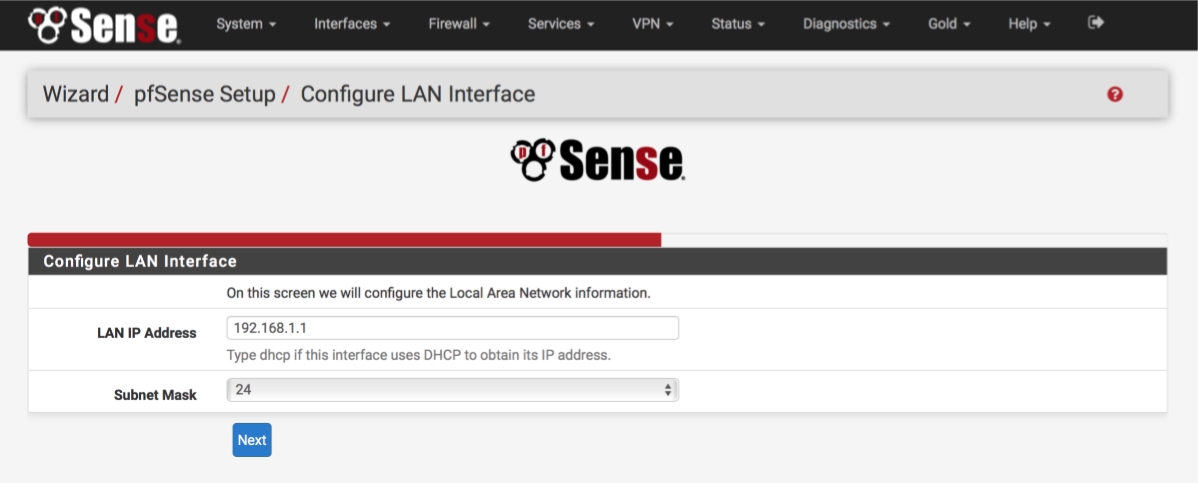Open the Diagnostics menu
This screenshot has height=483, width=1198.
point(847,24)
